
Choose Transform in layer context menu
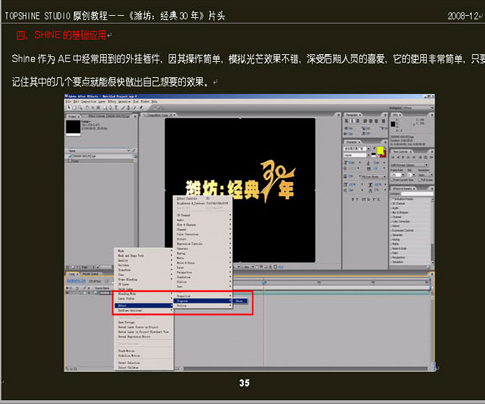(144, 270)
